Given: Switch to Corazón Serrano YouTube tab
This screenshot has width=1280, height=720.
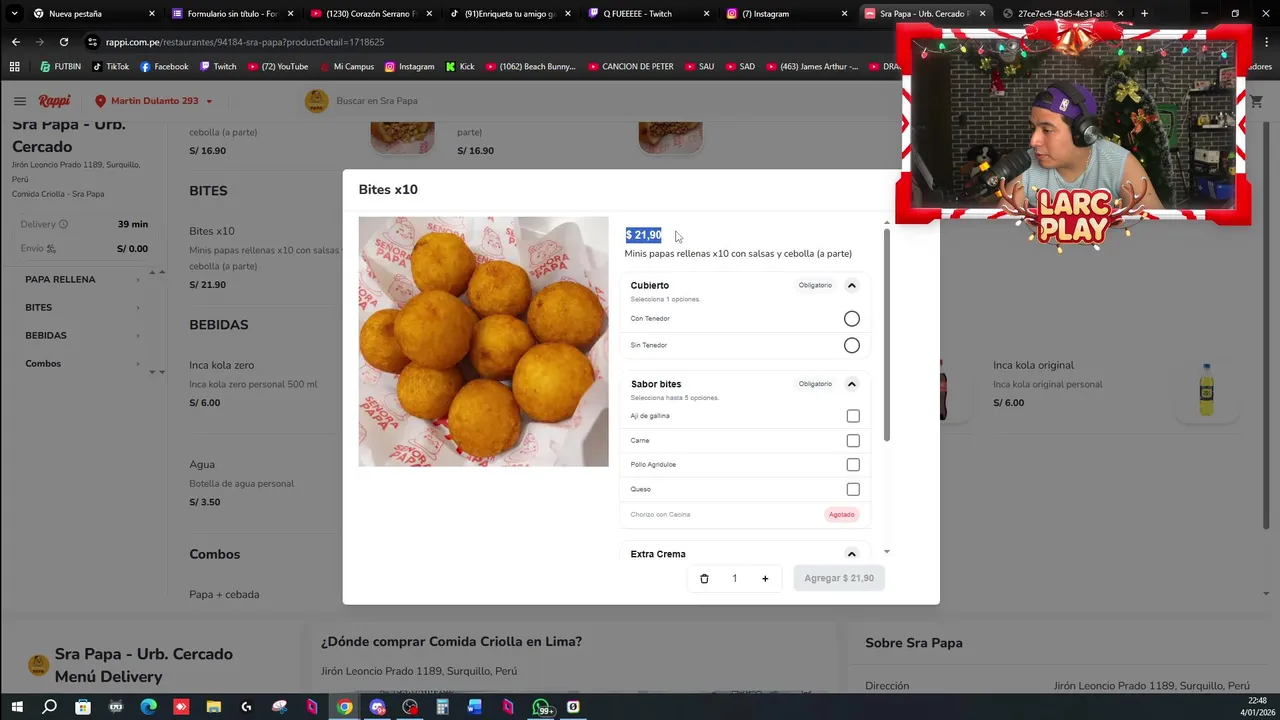Looking at the screenshot, I should coord(370,14).
